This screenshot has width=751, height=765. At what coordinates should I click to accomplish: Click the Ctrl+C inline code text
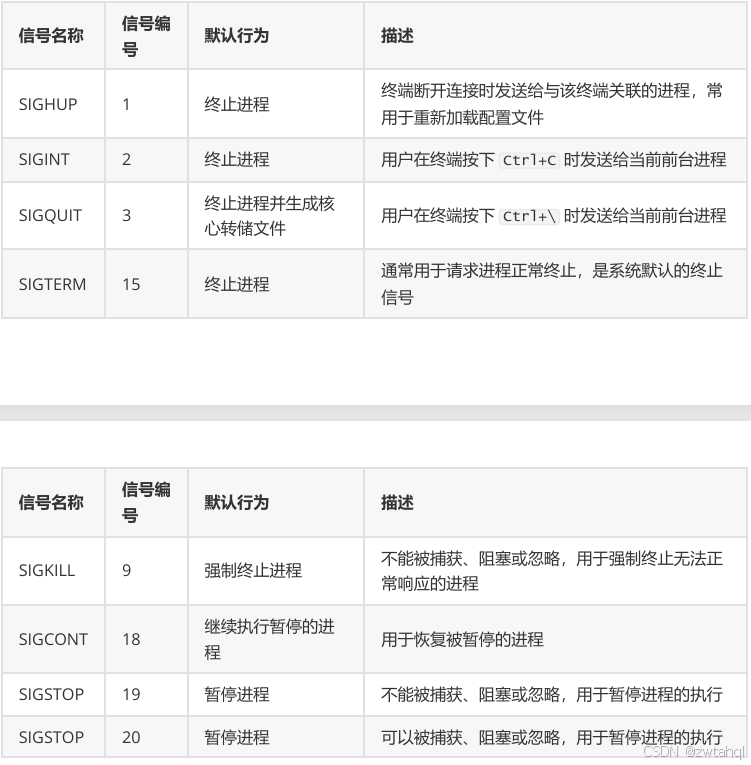[x=529, y=160]
